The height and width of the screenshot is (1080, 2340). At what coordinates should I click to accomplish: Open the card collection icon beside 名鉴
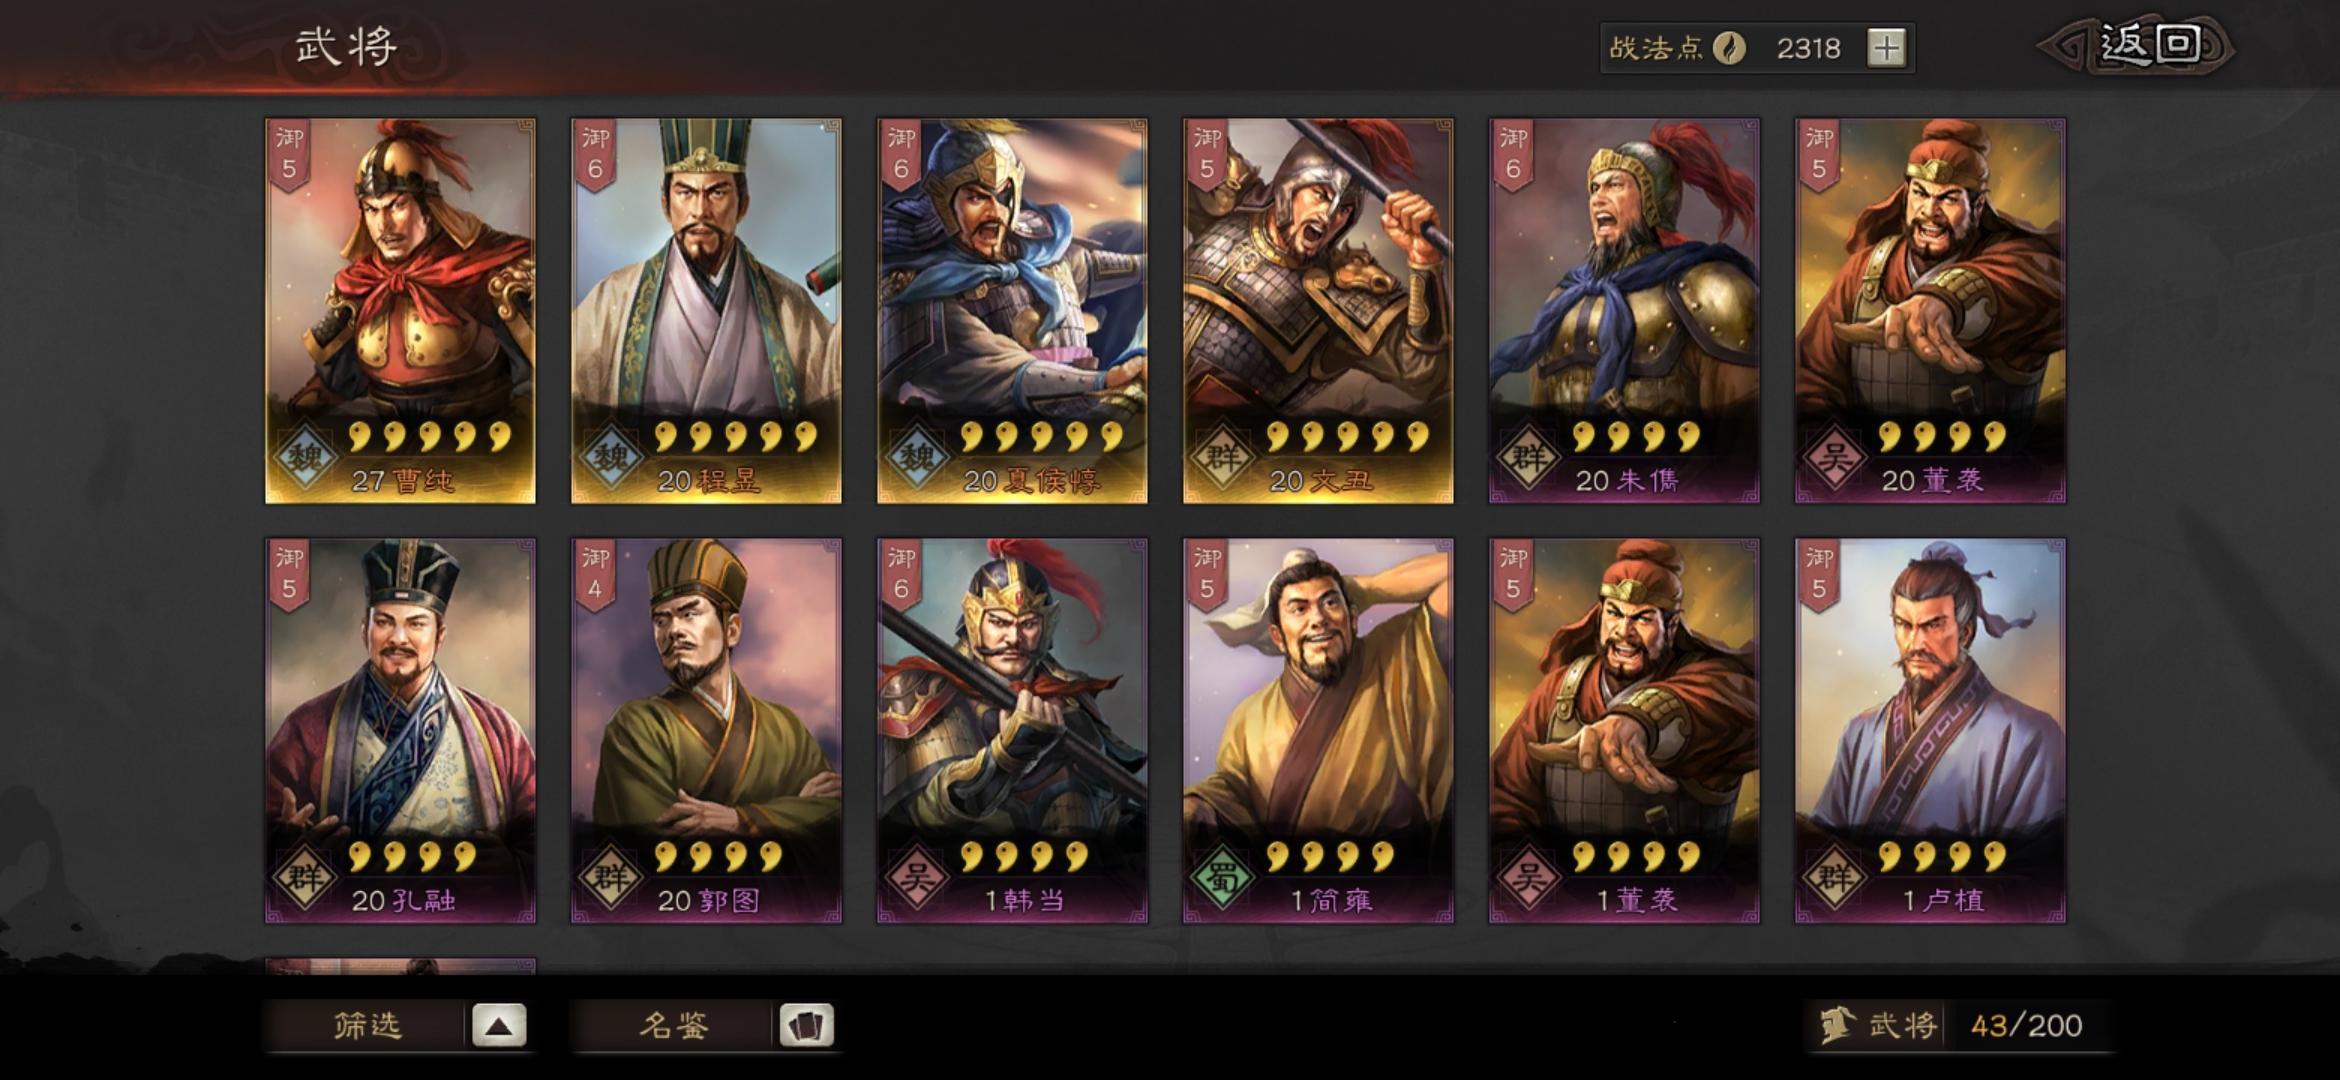point(806,1025)
